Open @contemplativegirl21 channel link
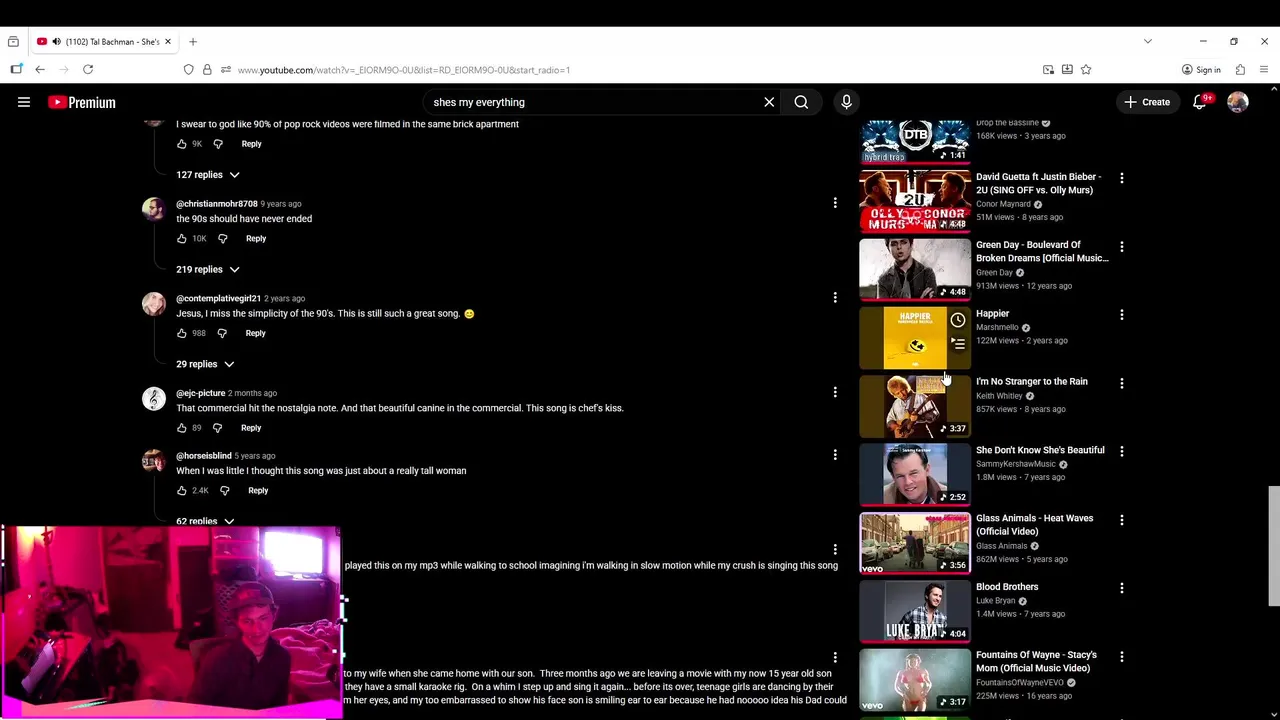This screenshot has width=1280, height=720. click(218, 298)
